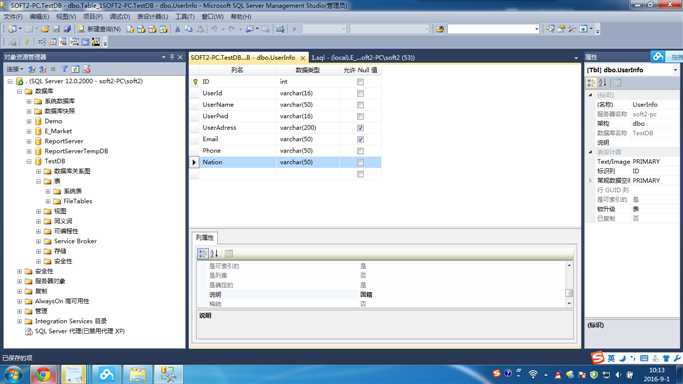
Task: Click the varchar(200) data type cell
Action: click(x=308, y=128)
